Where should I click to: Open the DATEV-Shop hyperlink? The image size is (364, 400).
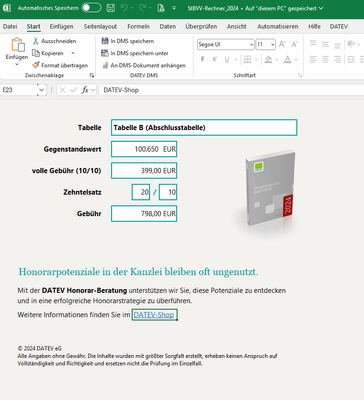pos(154,315)
